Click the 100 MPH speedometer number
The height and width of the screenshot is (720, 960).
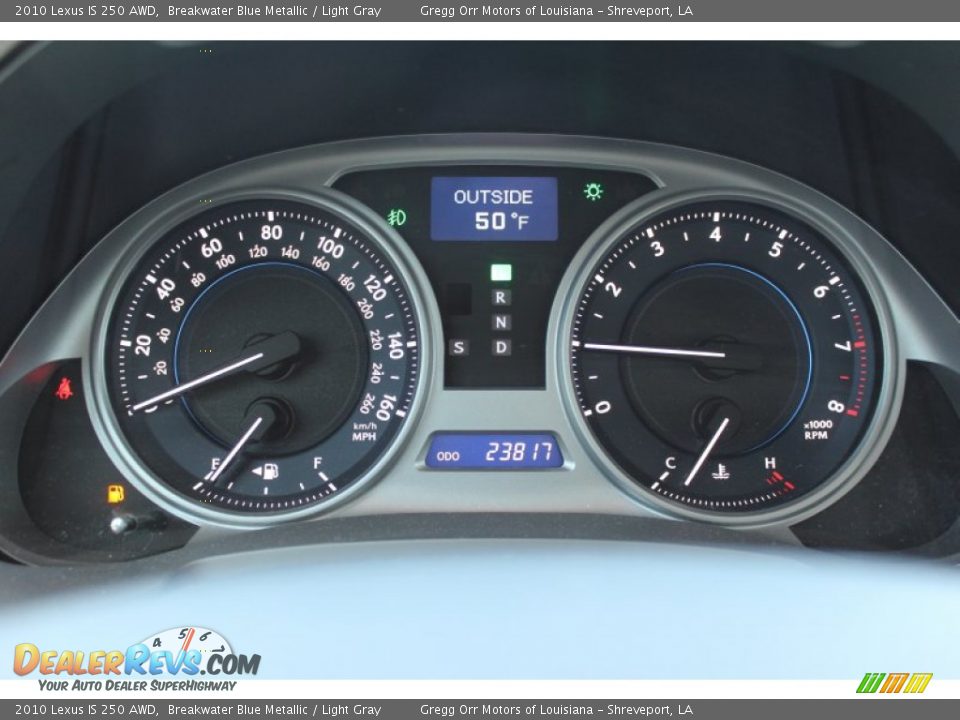click(330, 247)
